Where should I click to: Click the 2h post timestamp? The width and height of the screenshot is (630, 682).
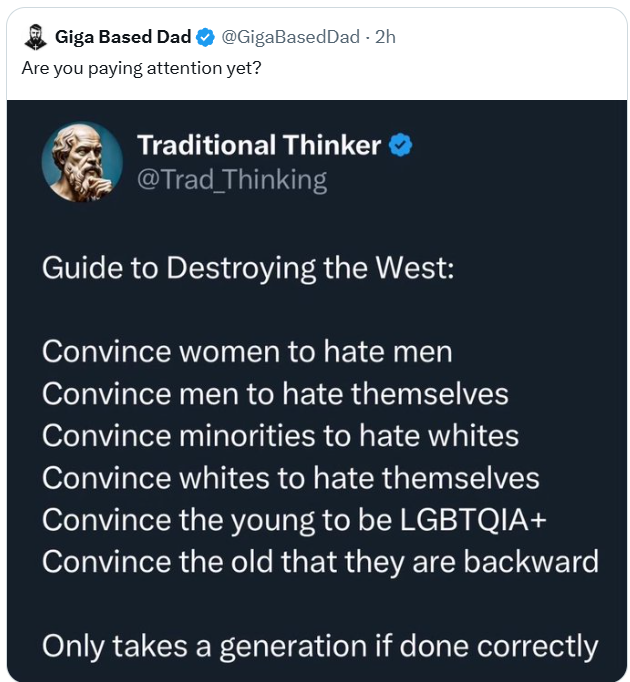coord(385,38)
